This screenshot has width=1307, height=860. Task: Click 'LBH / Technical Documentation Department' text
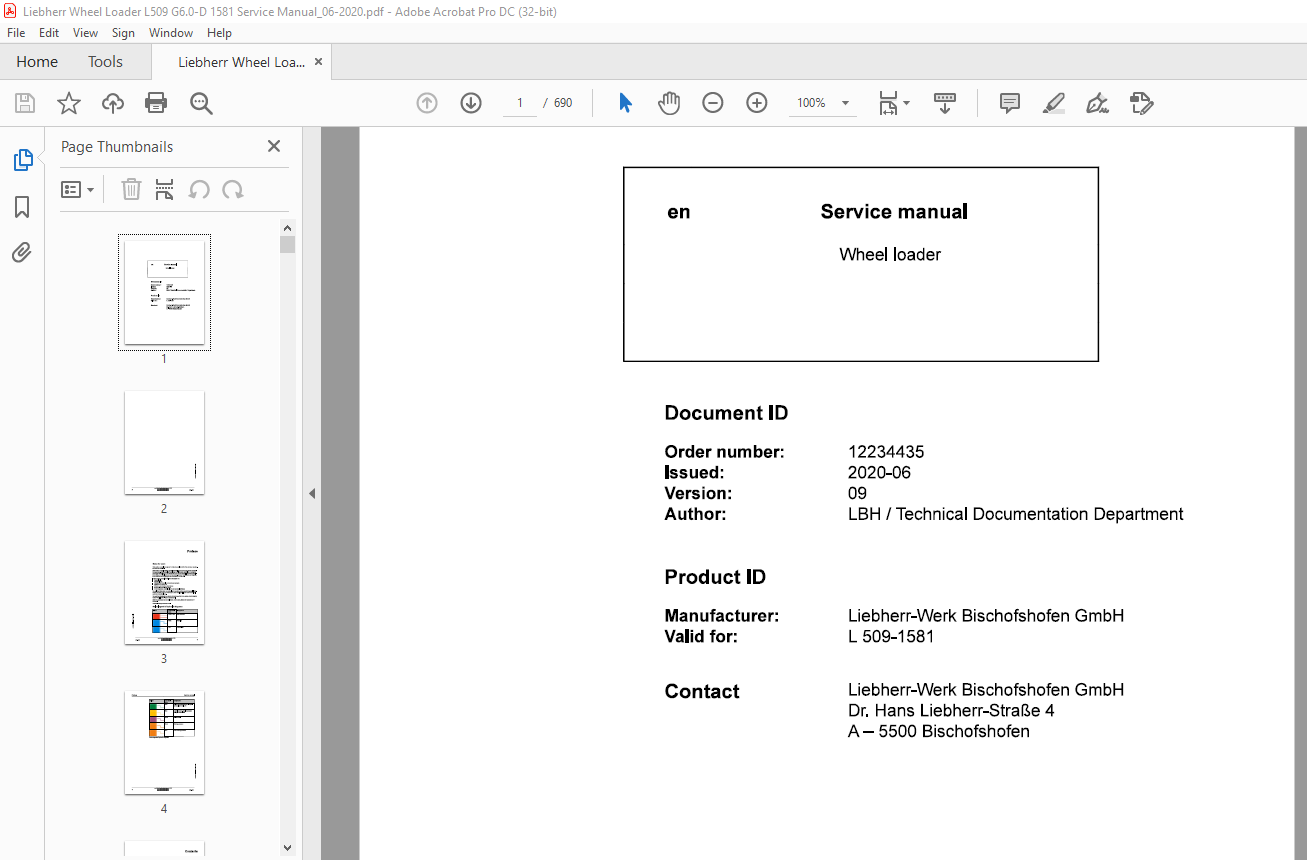pyautogui.click(x=1016, y=514)
